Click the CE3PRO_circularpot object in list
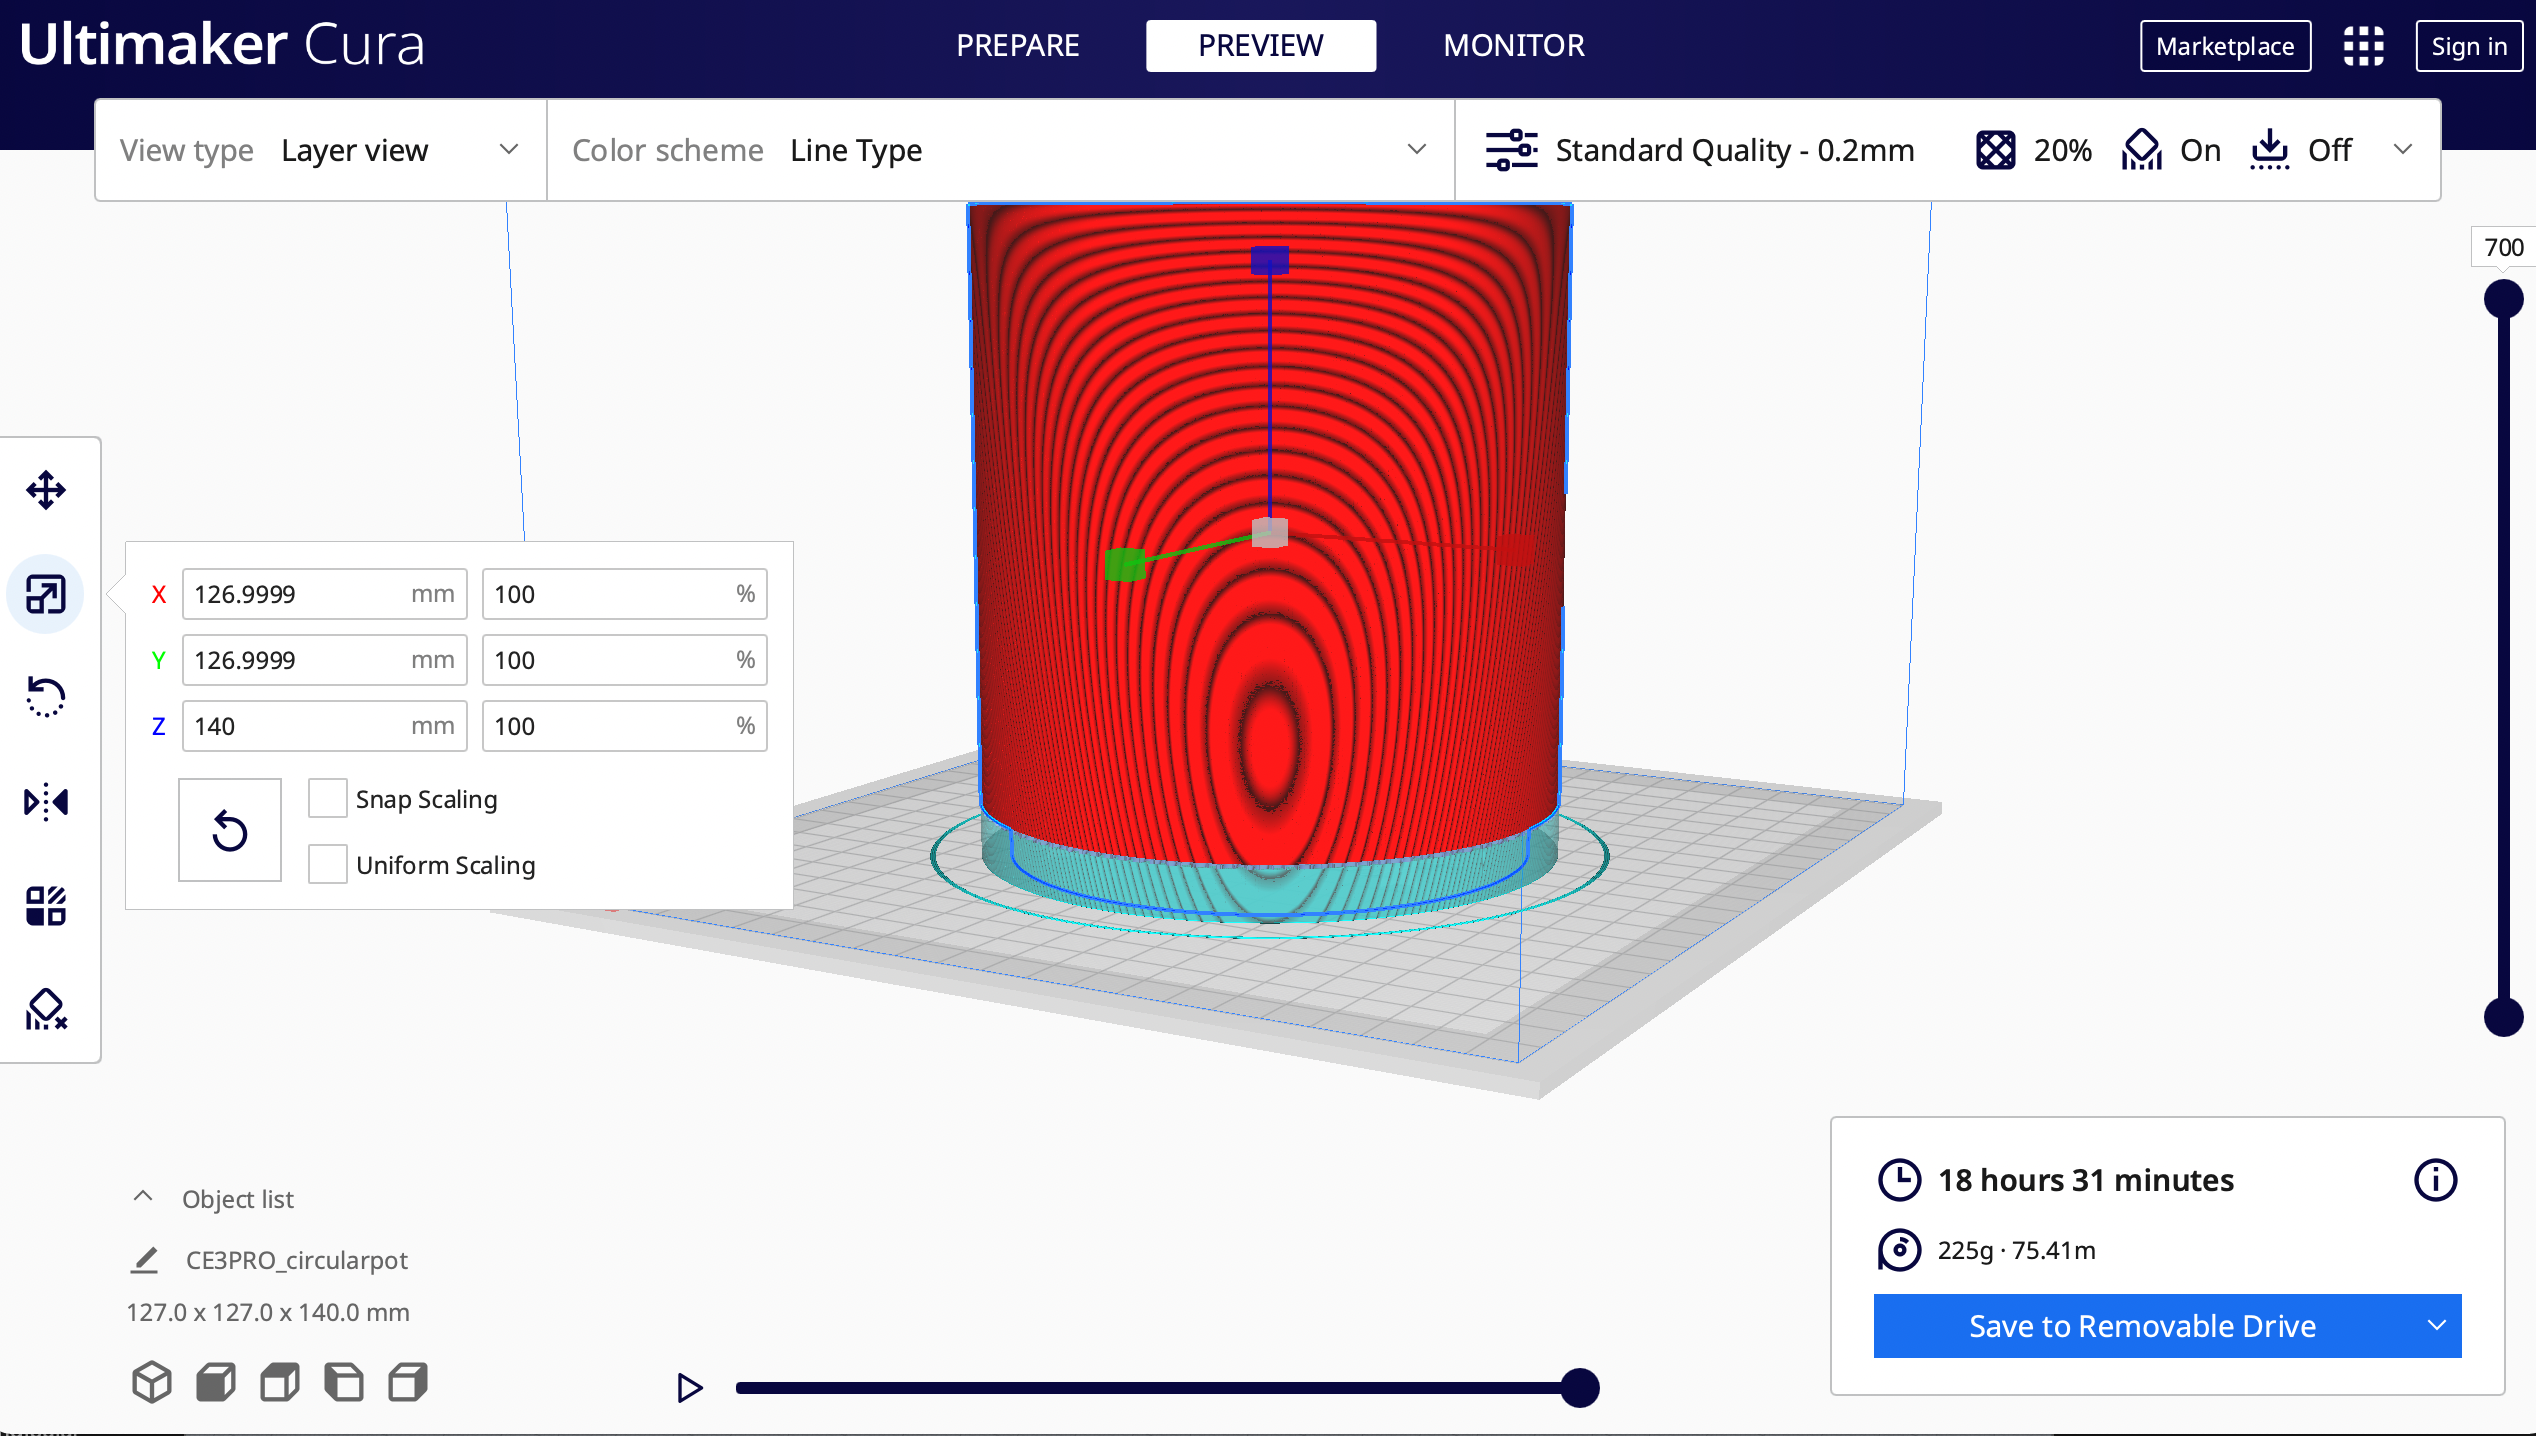This screenshot has height=1436, width=2536. pos(296,1258)
